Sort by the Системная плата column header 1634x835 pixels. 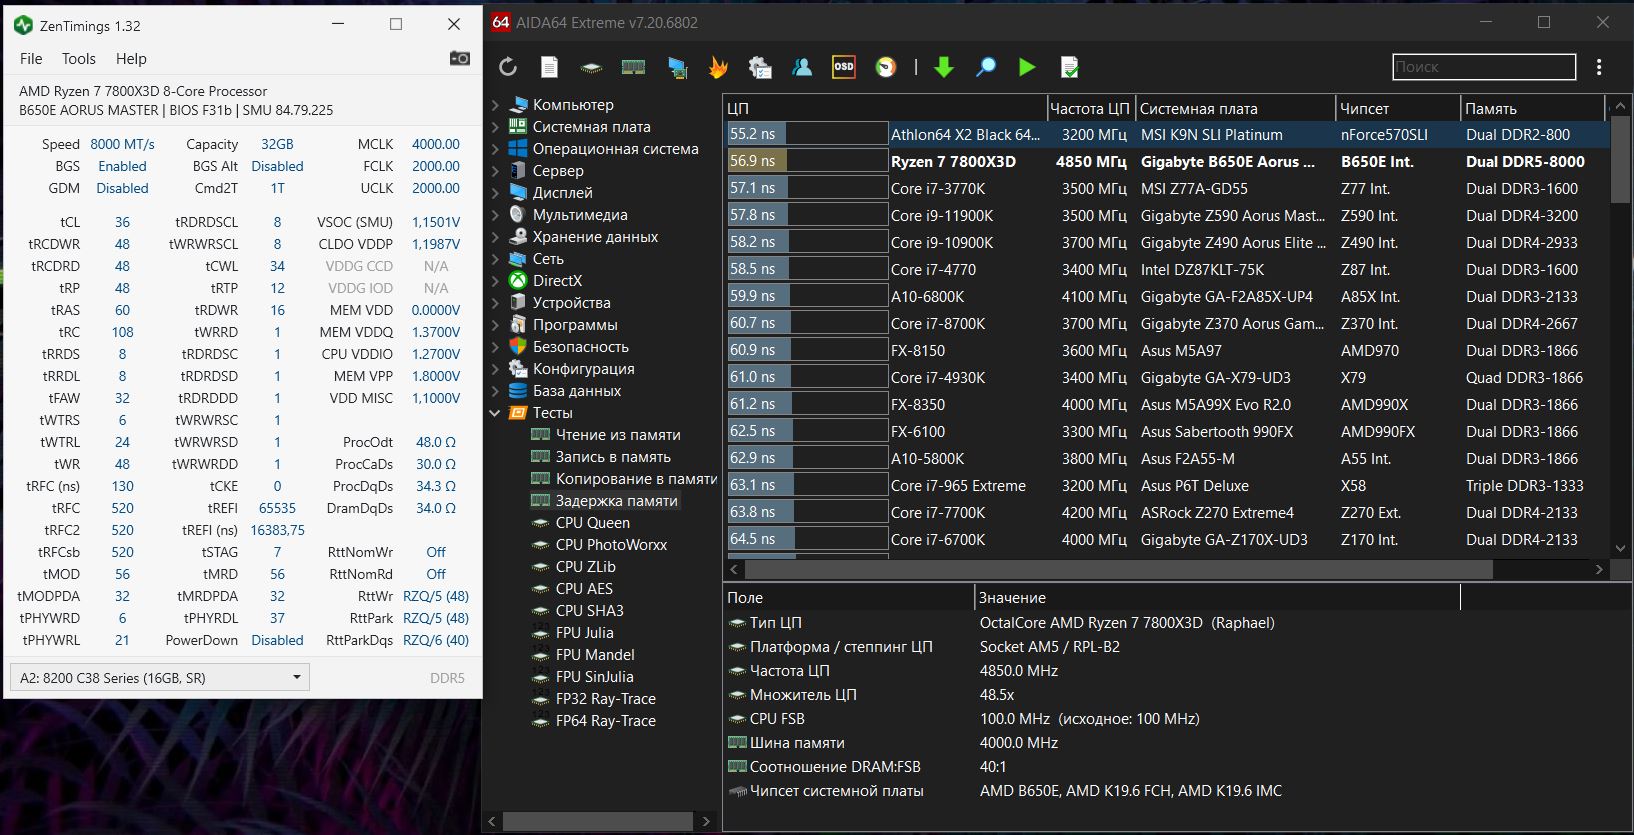(x=1235, y=108)
